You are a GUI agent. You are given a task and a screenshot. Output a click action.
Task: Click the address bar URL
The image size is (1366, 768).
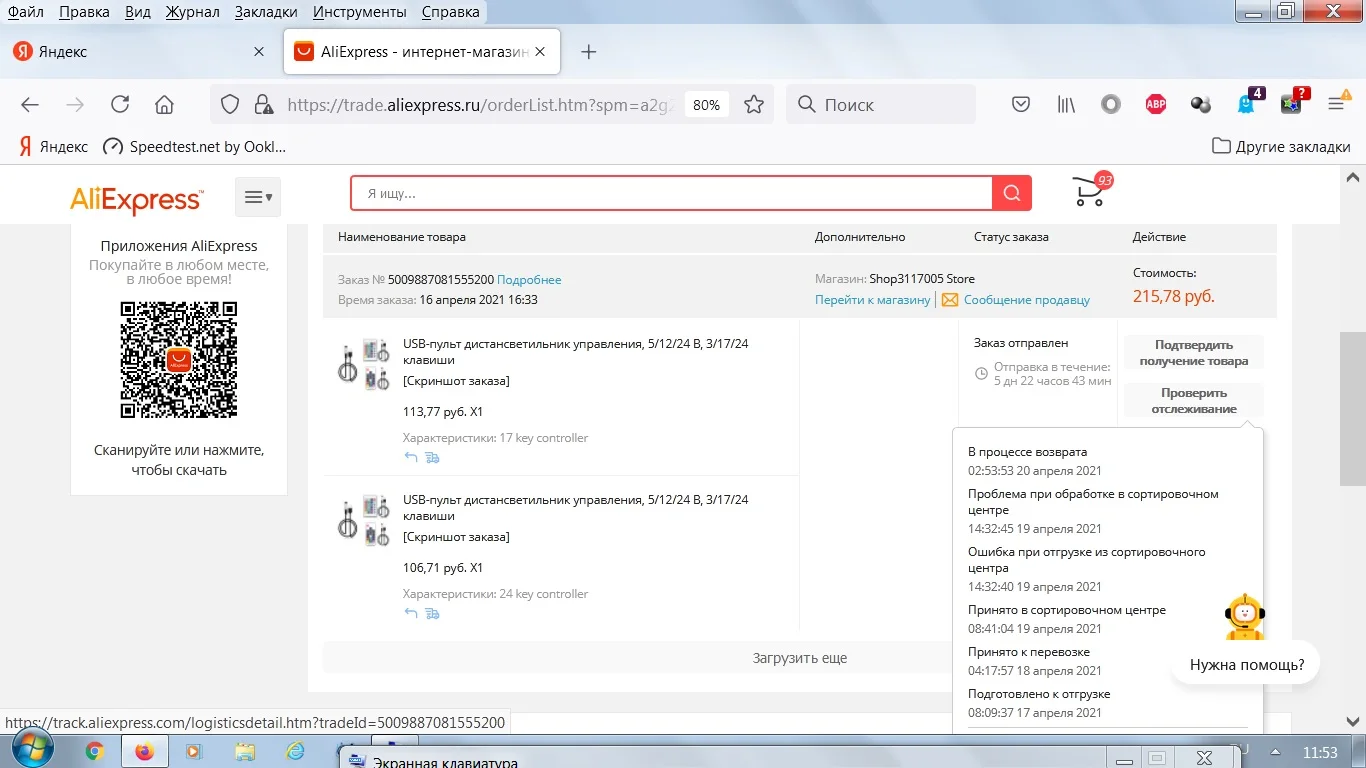click(x=482, y=104)
